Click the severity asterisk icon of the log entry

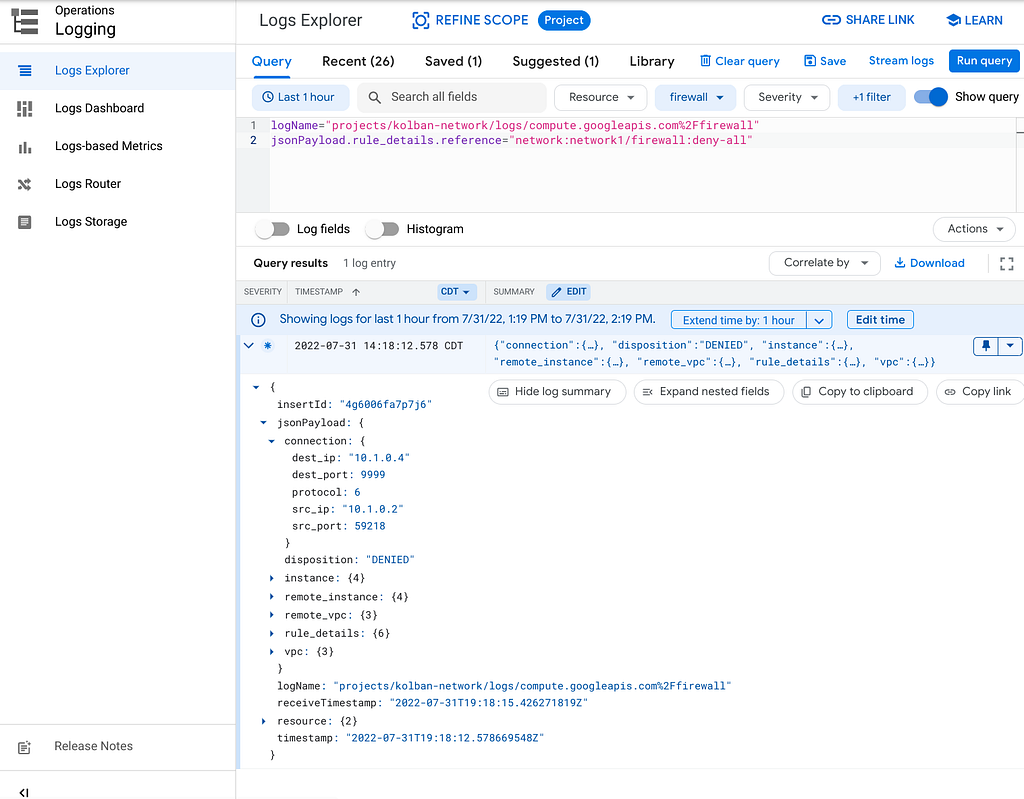tap(268, 346)
